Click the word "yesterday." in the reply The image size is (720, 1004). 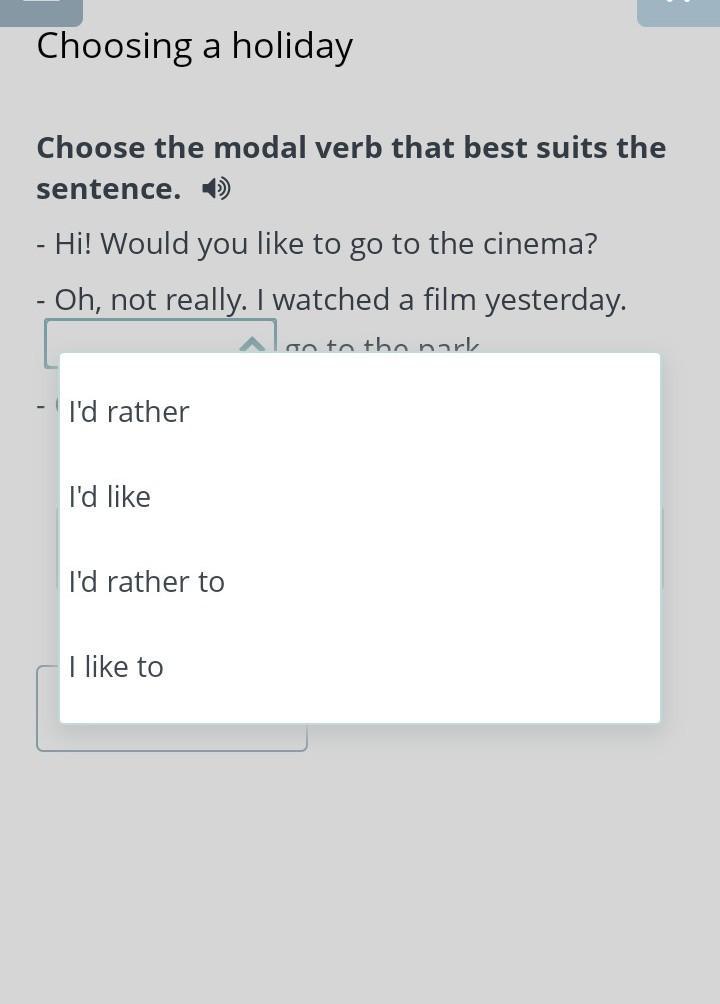pyautogui.click(x=555, y=300)
